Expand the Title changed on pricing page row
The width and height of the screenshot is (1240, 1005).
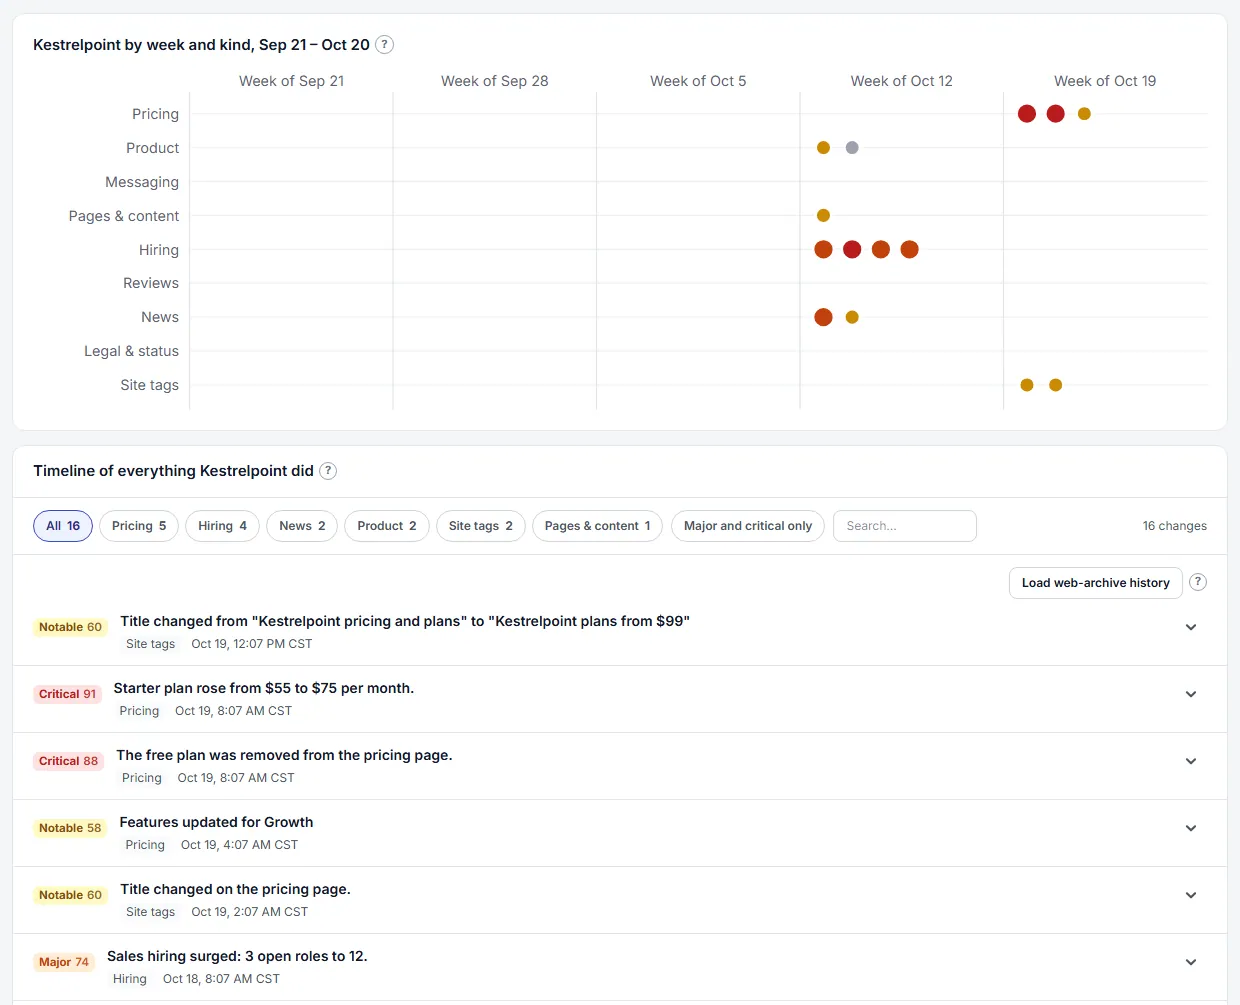(1191, 895)
